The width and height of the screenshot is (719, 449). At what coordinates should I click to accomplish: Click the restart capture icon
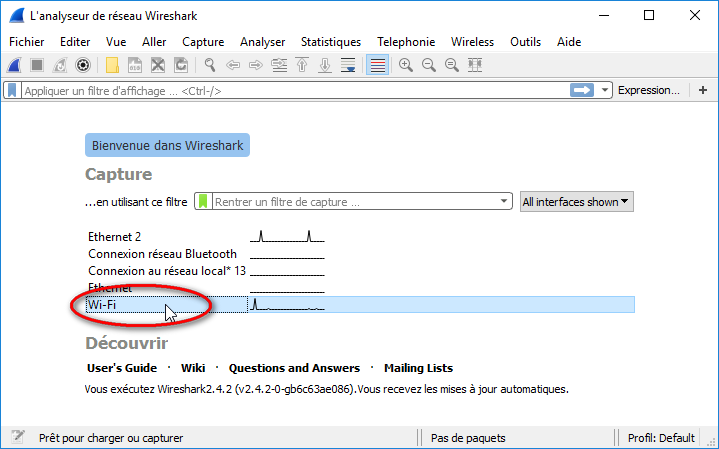(60, 65)
